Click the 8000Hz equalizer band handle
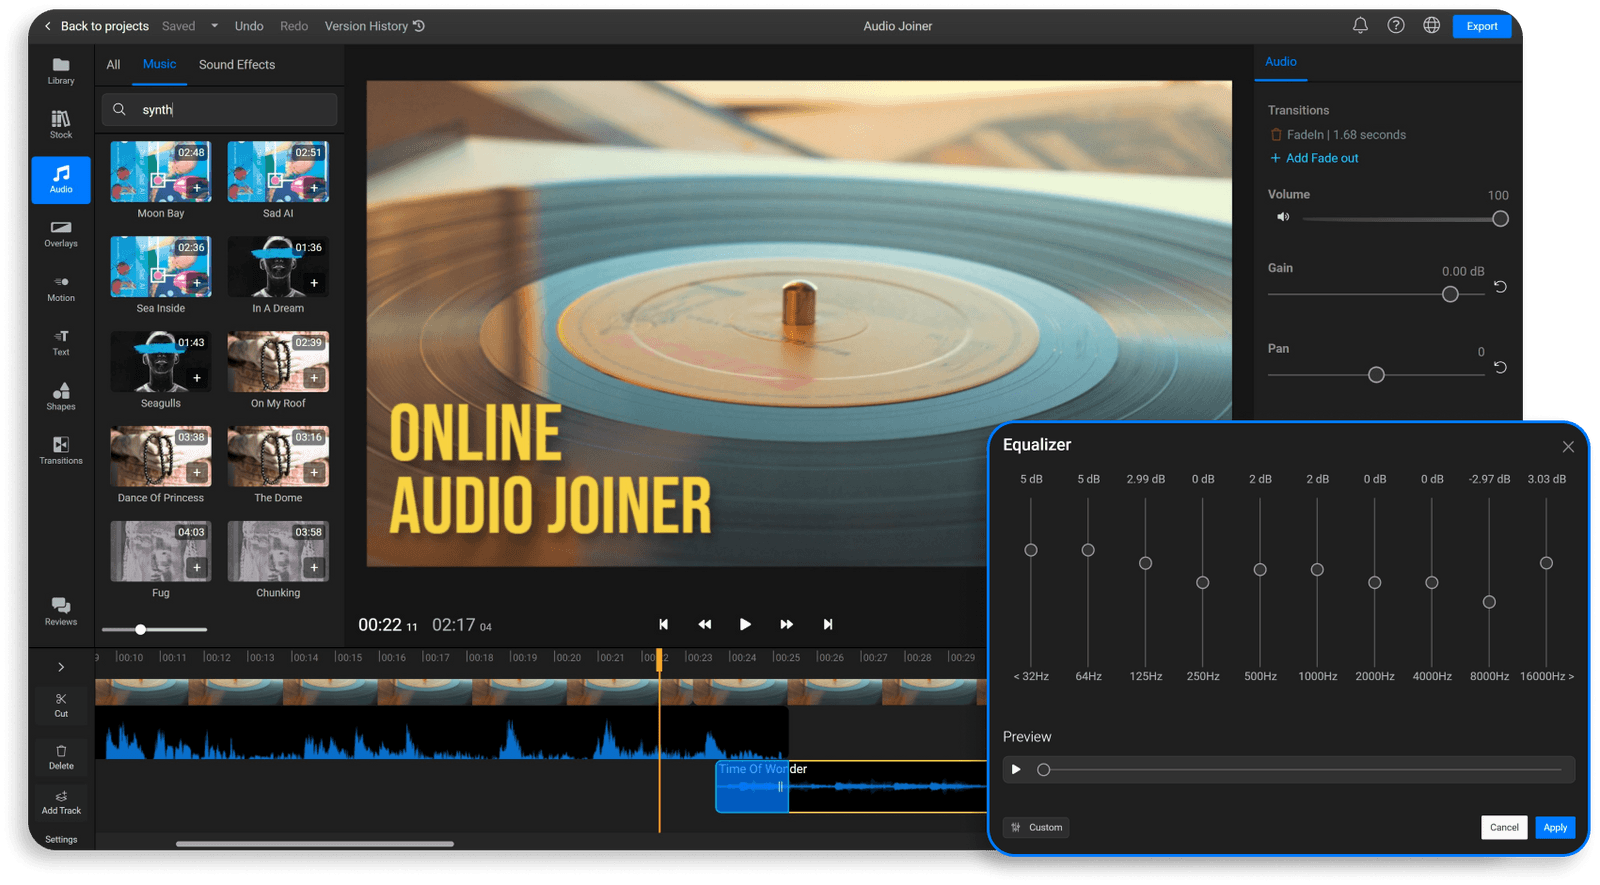This screenshot has width=1600, height=885. pyautogui.click(x=1489, y=602)
